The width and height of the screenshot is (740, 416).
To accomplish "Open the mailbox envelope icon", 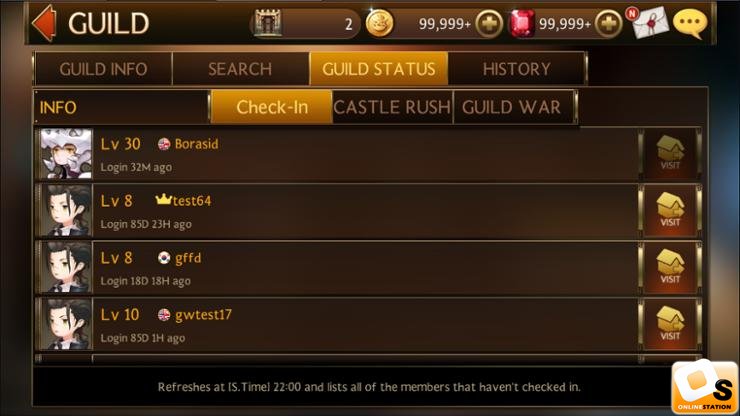I will (649, 23).
